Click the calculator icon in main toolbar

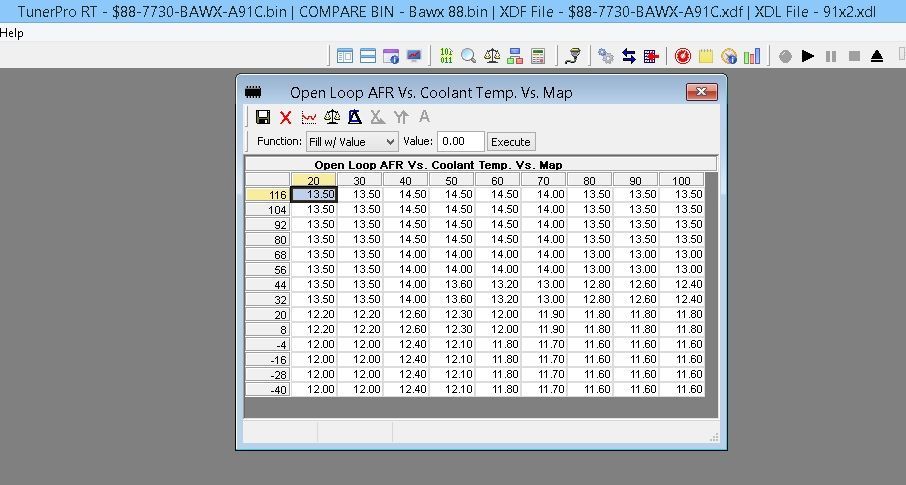click(538, 56)
